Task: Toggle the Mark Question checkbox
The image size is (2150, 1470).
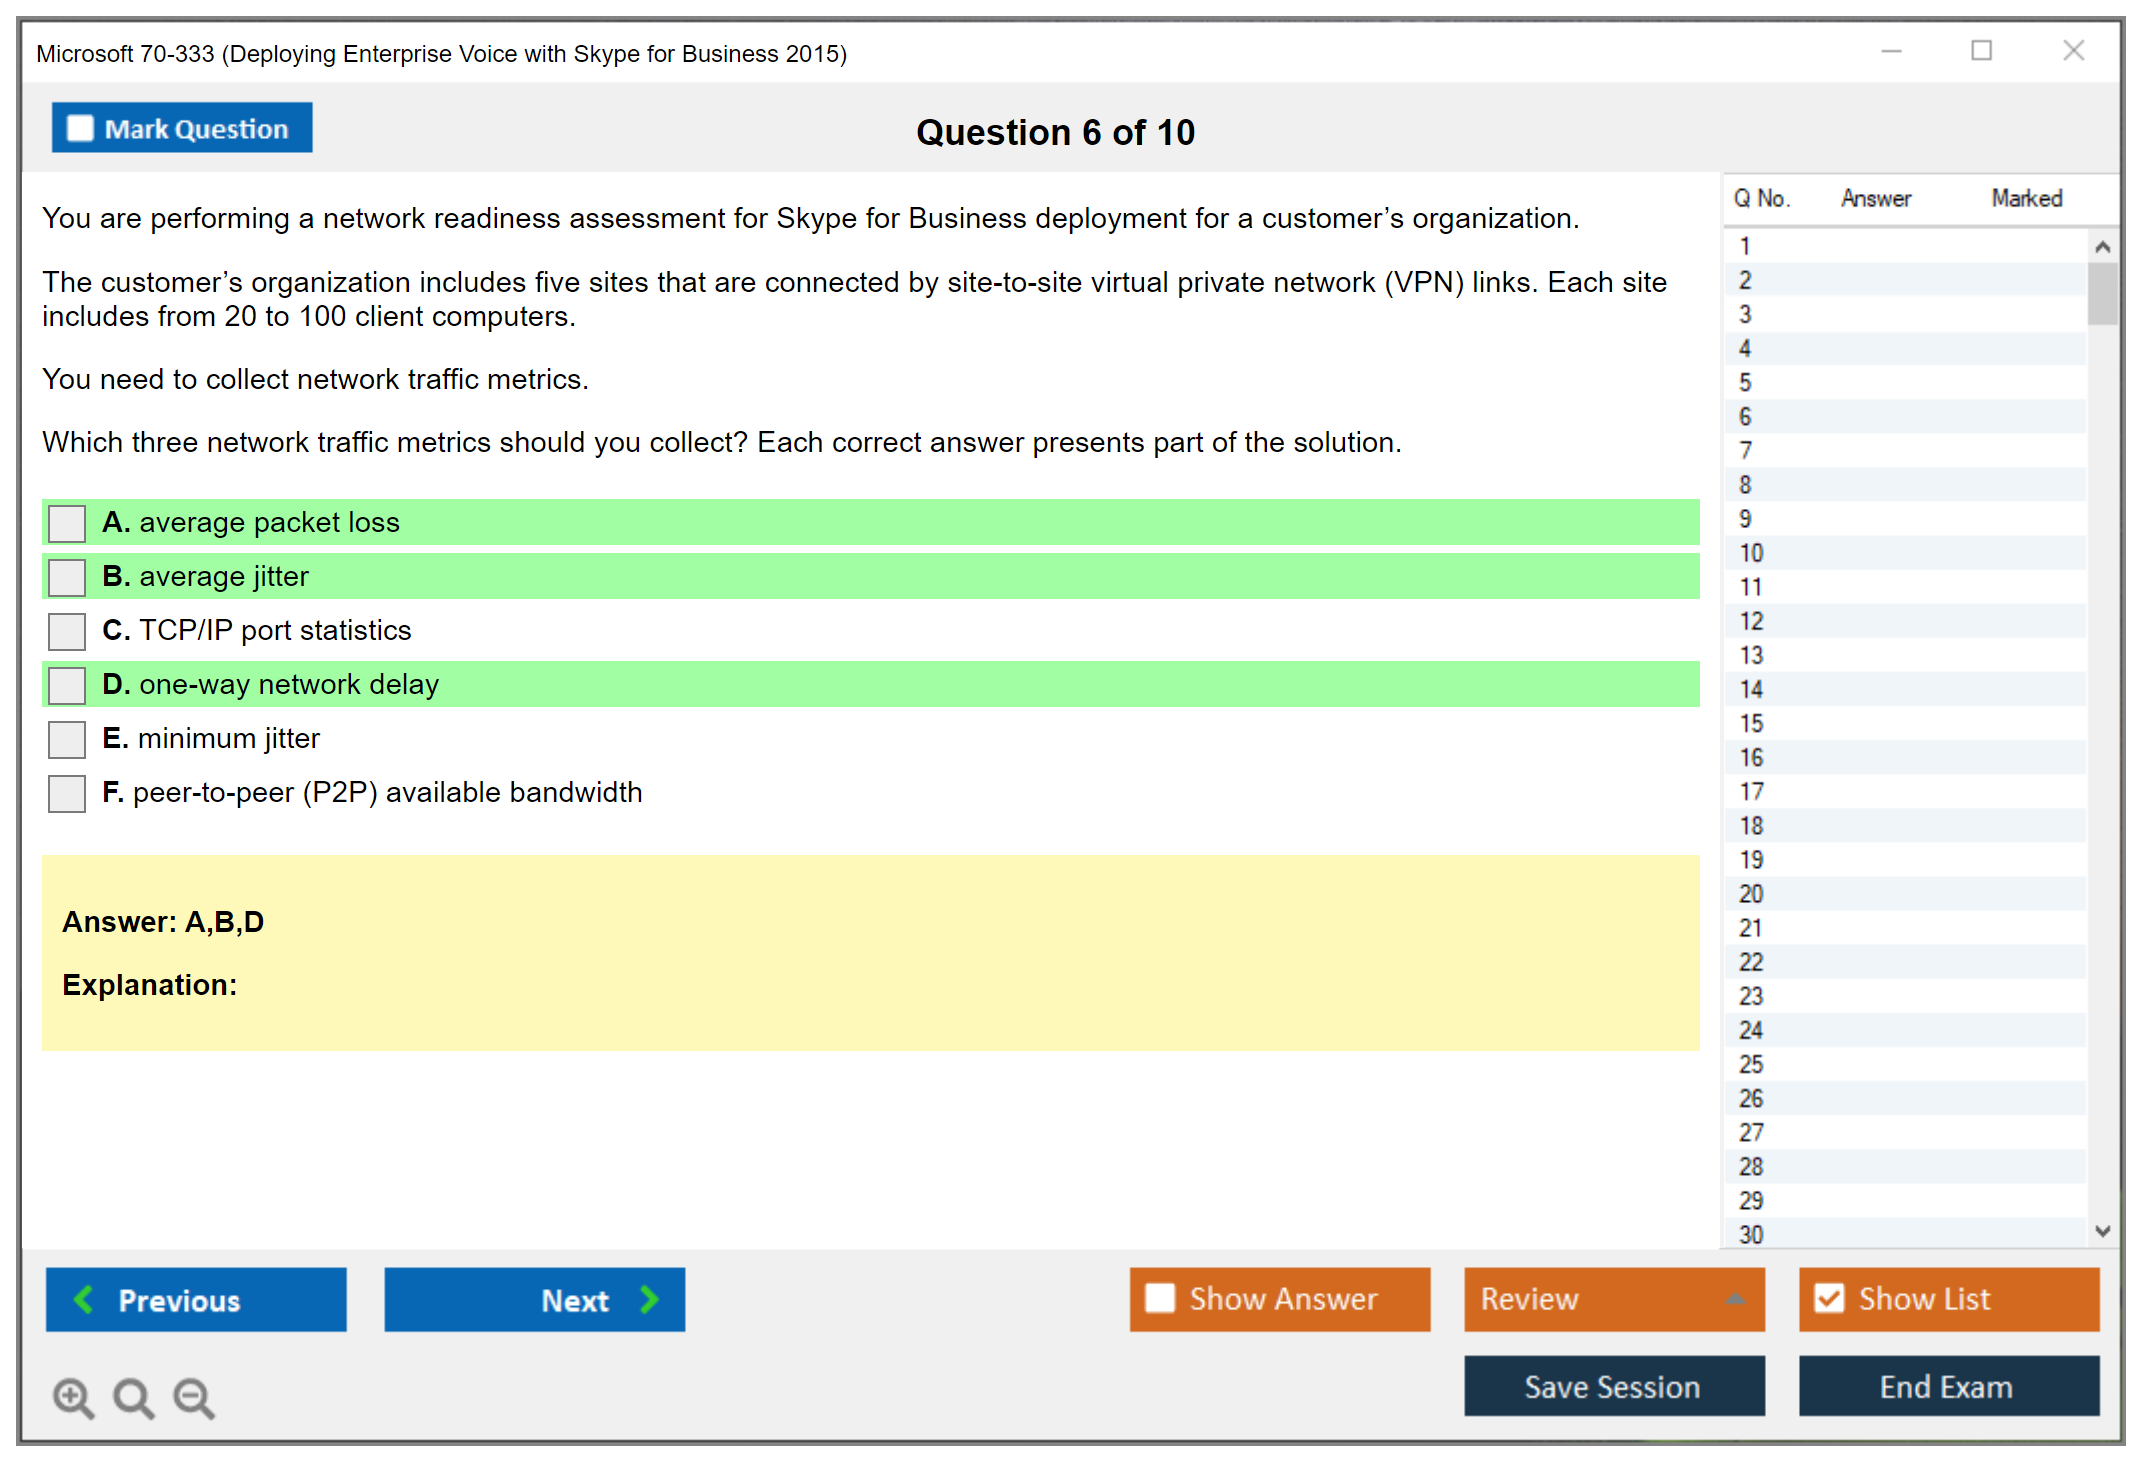Action: pyautogui.click(x=80, y=128)
